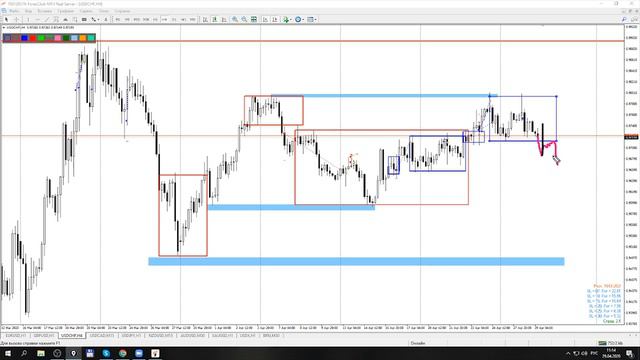Switch chart to M30 timeframe

pos(146,19)
